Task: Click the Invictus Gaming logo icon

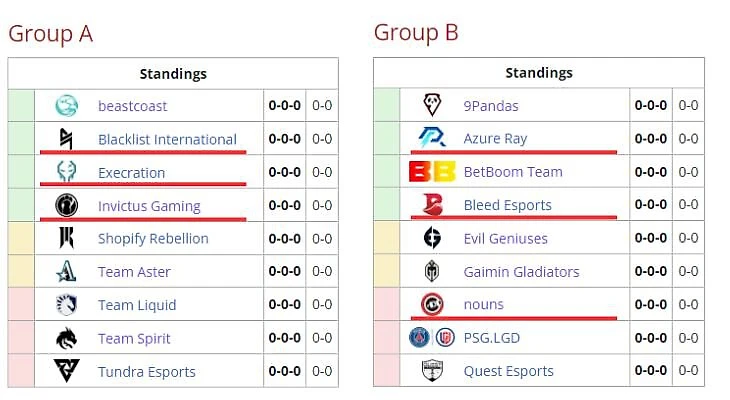Action: click(x=67, y=206)
